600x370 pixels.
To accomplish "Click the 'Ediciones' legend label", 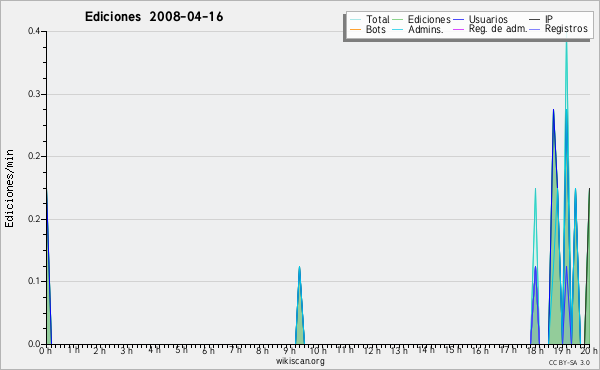I will click(429, 19).
